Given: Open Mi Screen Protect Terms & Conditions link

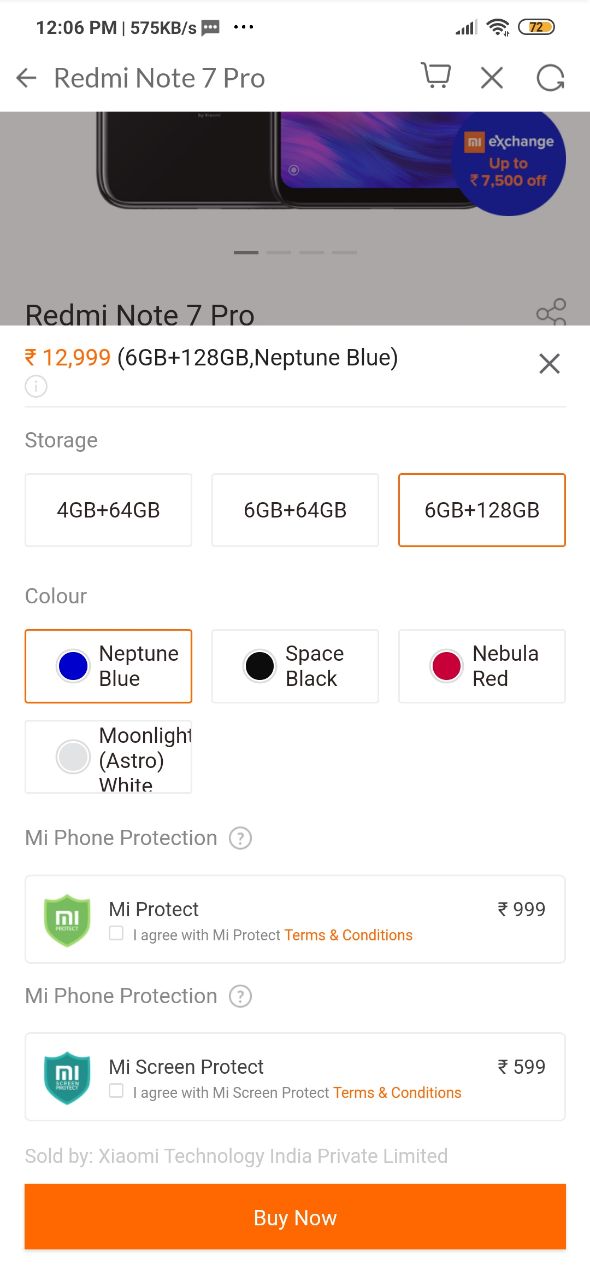Looking at the screenshot, I should coord(397,1093).
